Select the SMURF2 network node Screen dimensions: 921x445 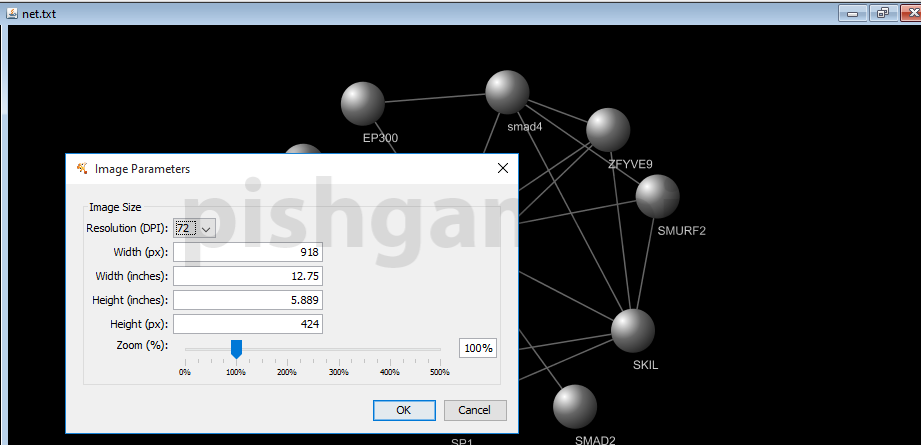657,196
